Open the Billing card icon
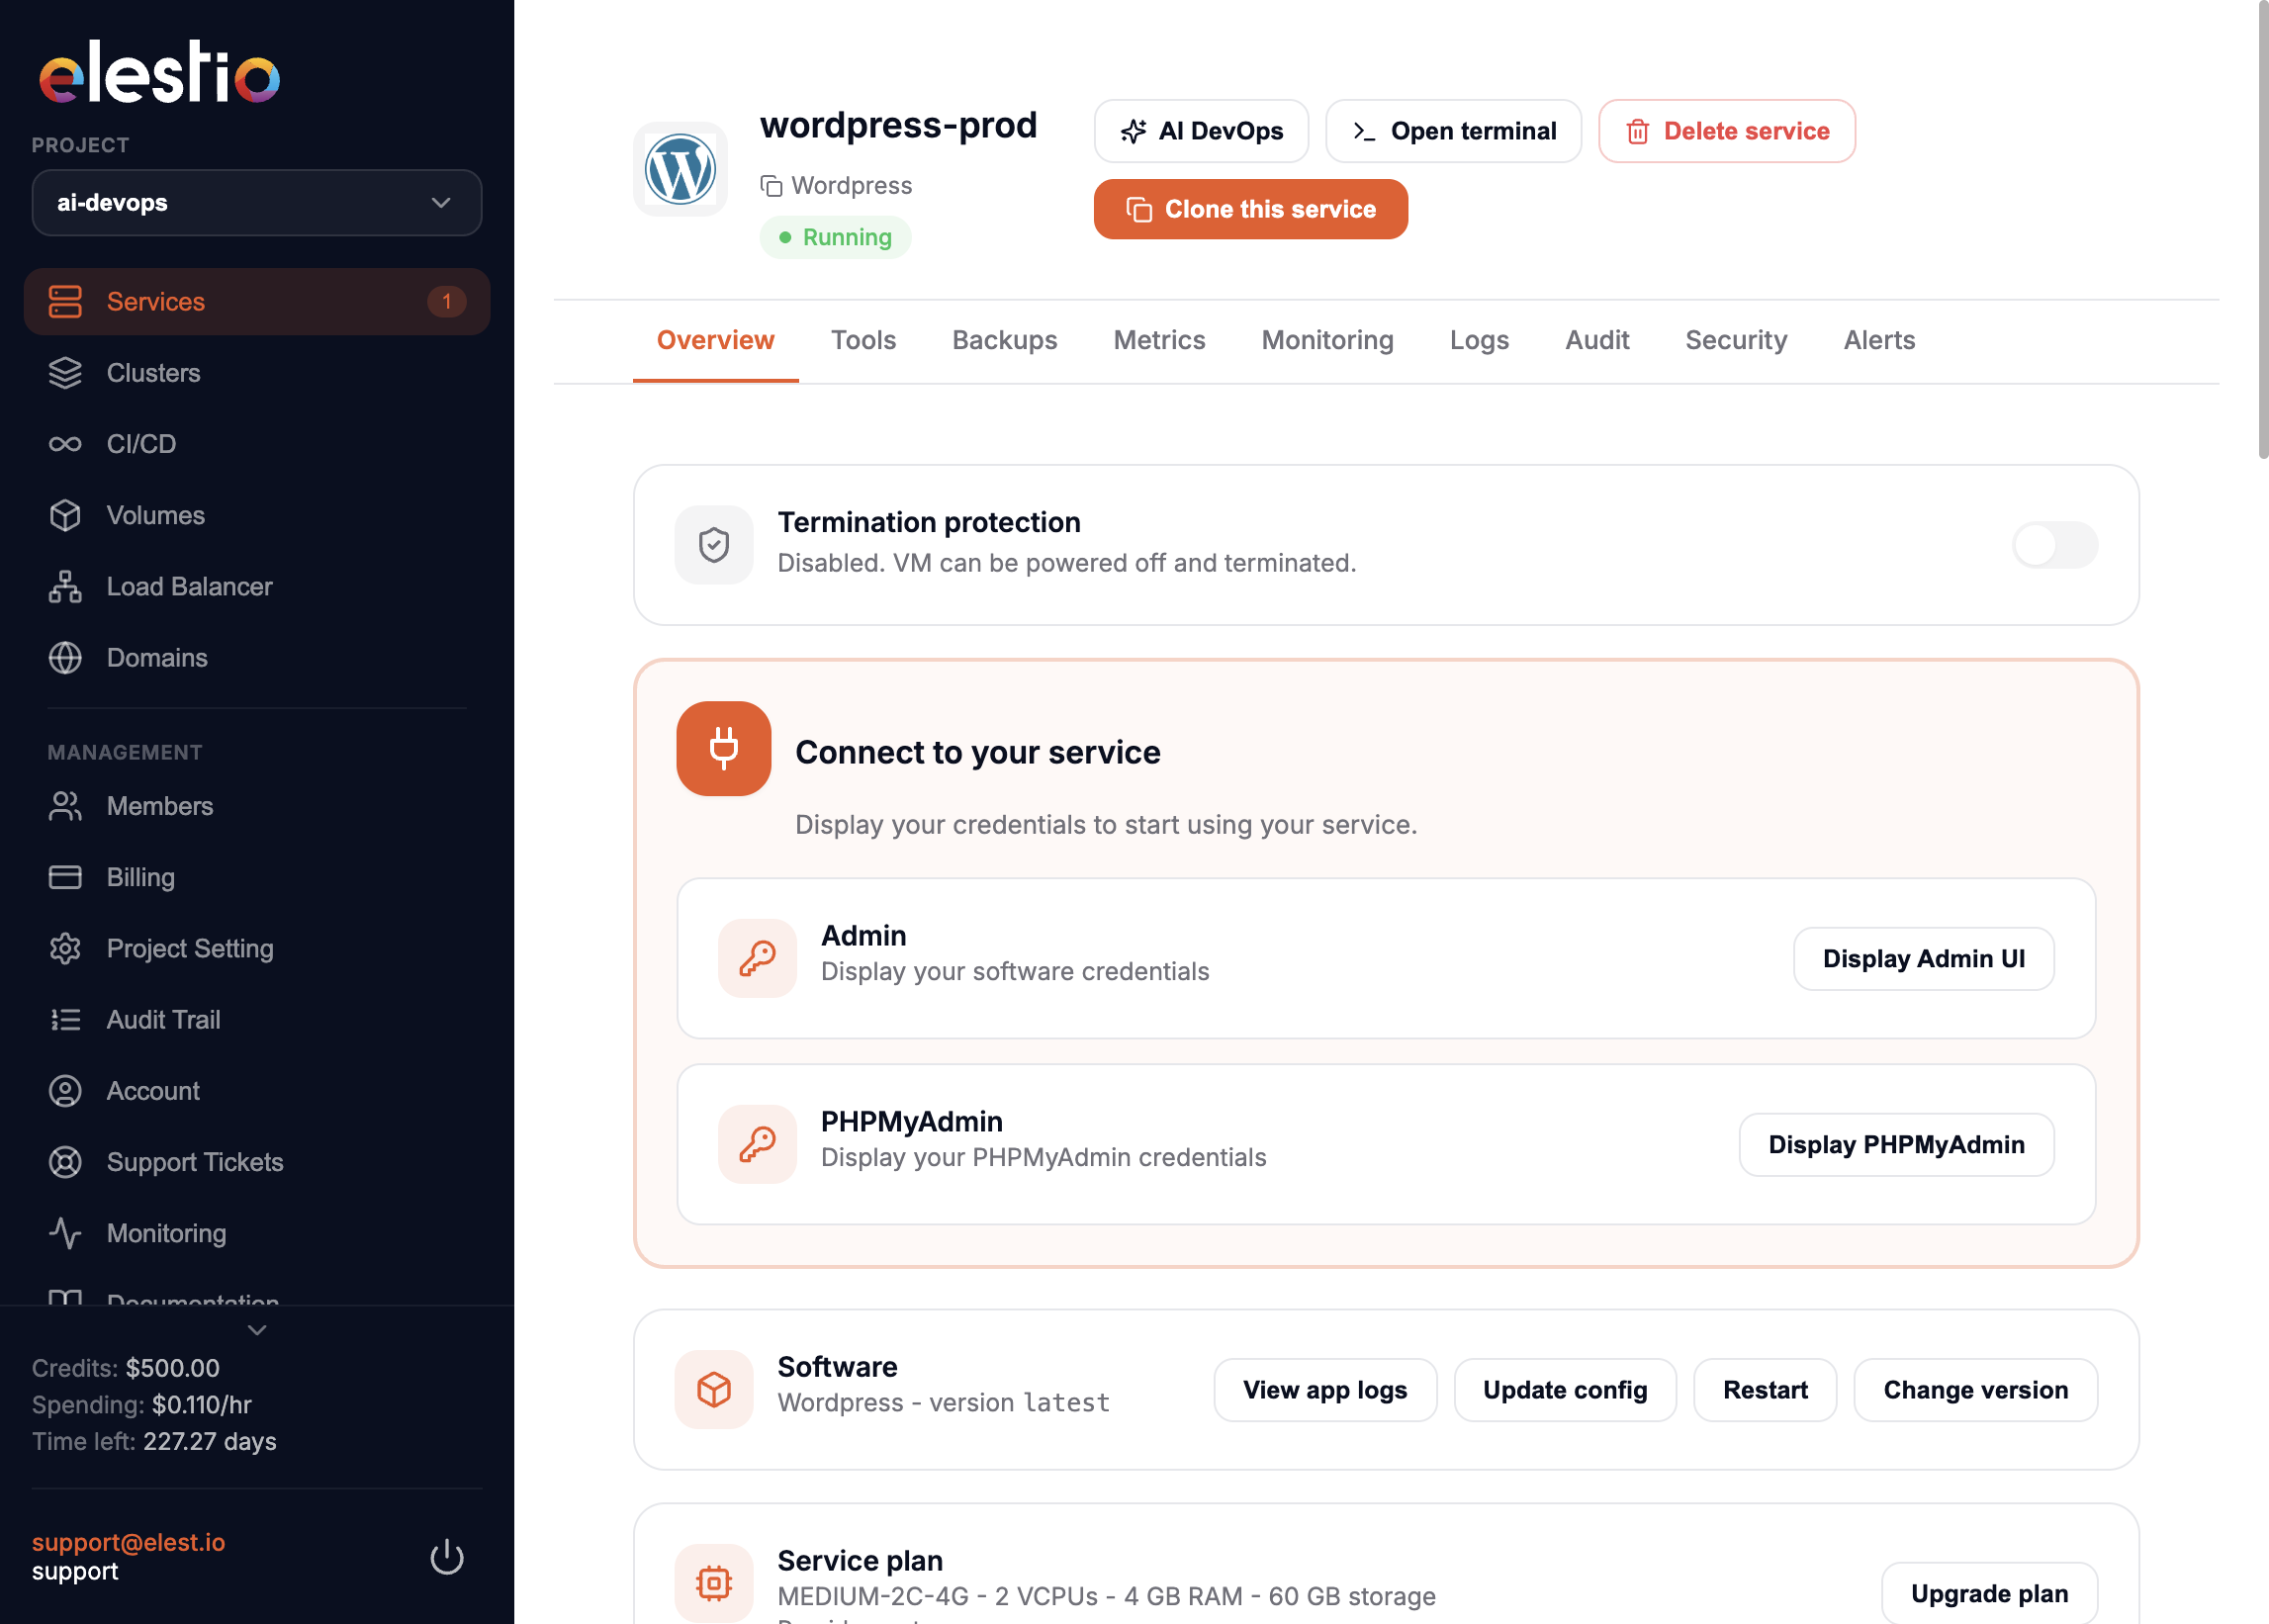 pyautogui.click(x=65, y=877)
